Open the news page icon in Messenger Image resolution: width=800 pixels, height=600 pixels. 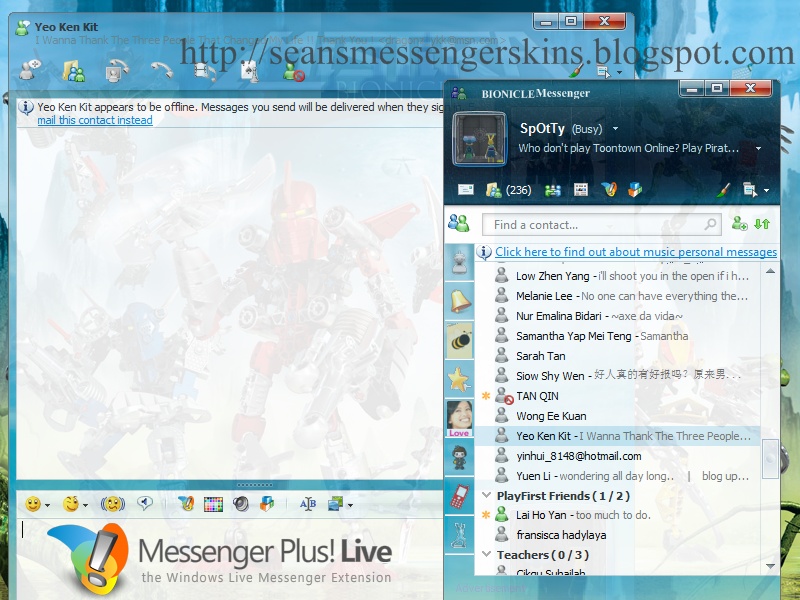581,190
